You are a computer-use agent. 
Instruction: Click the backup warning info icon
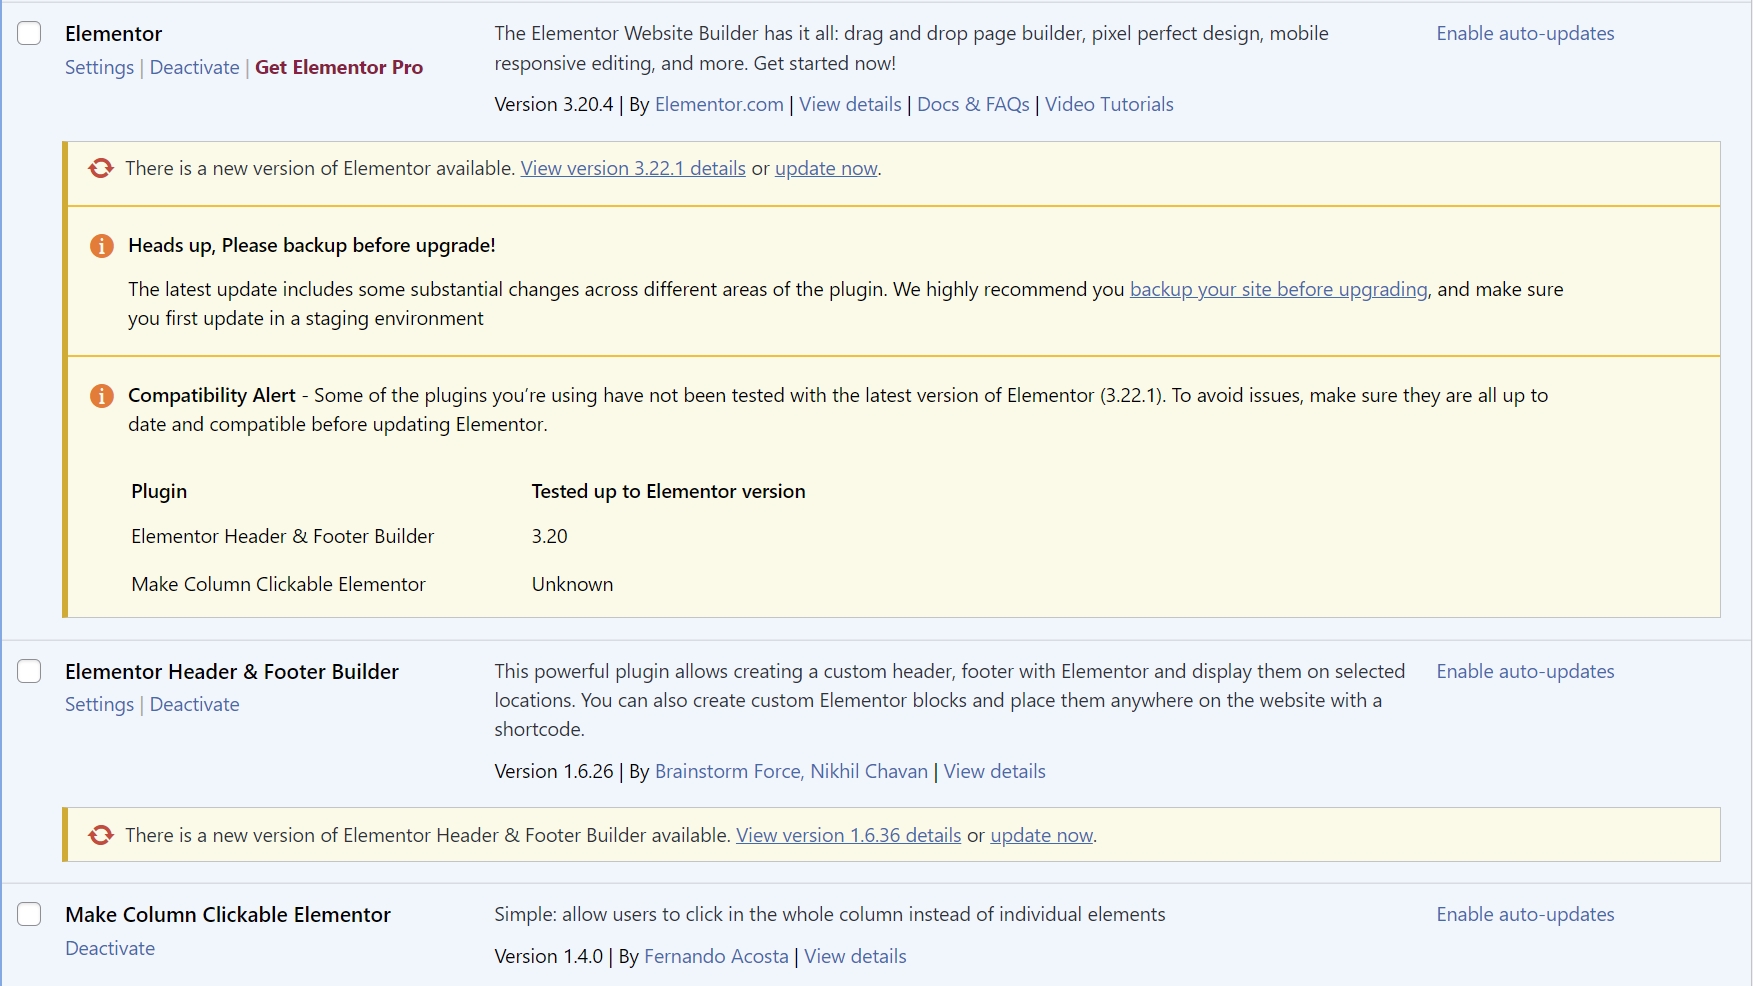pyautogui.click(x=102, y=246)
